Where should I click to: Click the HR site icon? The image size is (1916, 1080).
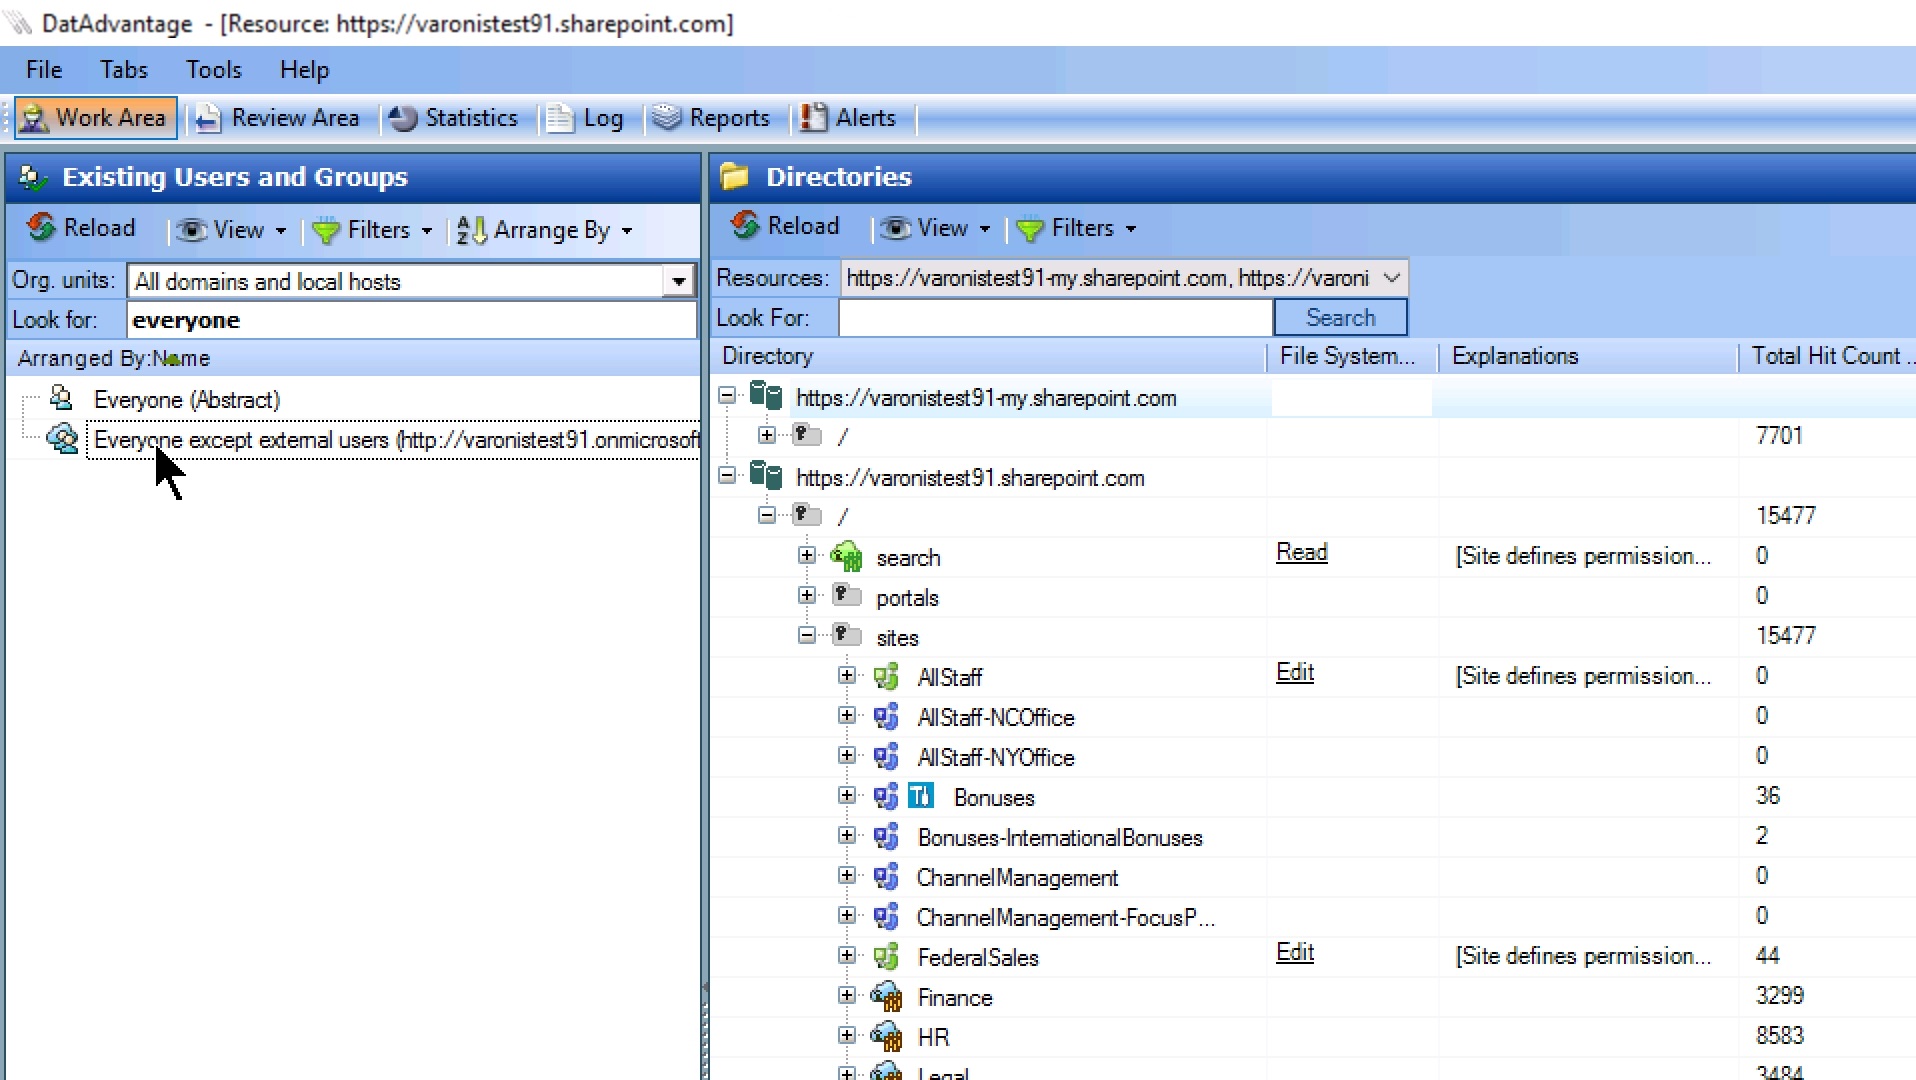click(886, 1036)
